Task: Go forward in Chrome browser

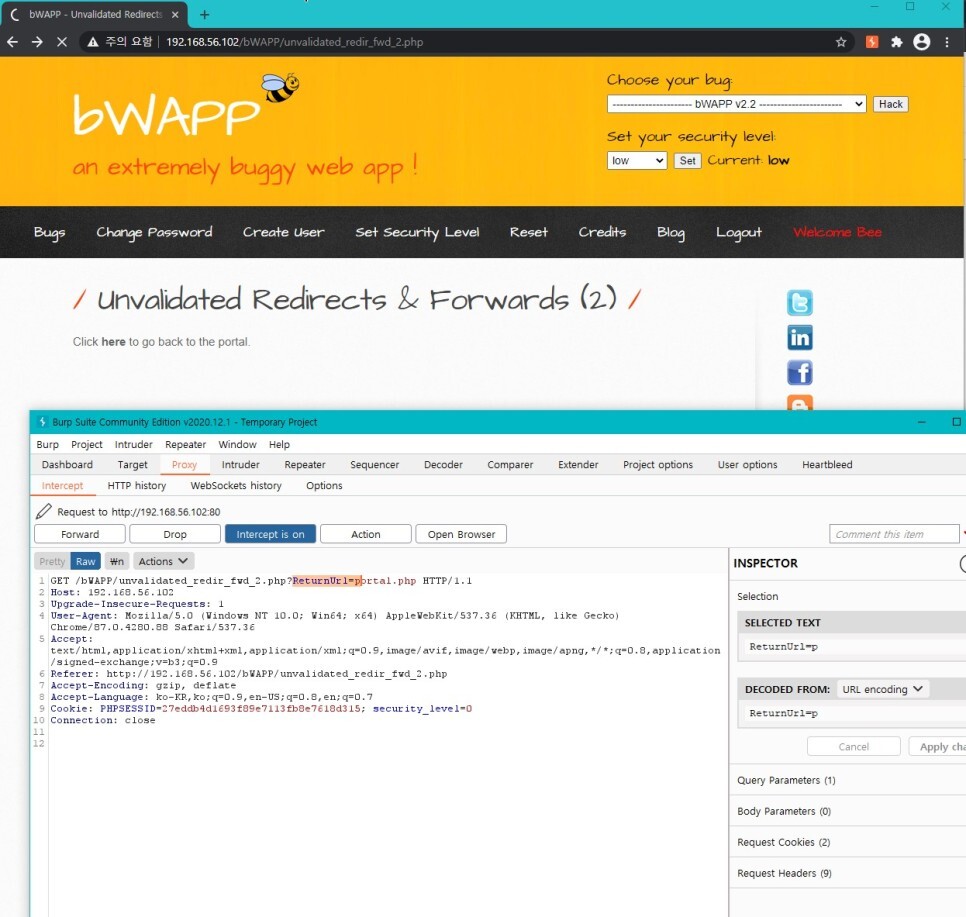Action: [37, 42]
